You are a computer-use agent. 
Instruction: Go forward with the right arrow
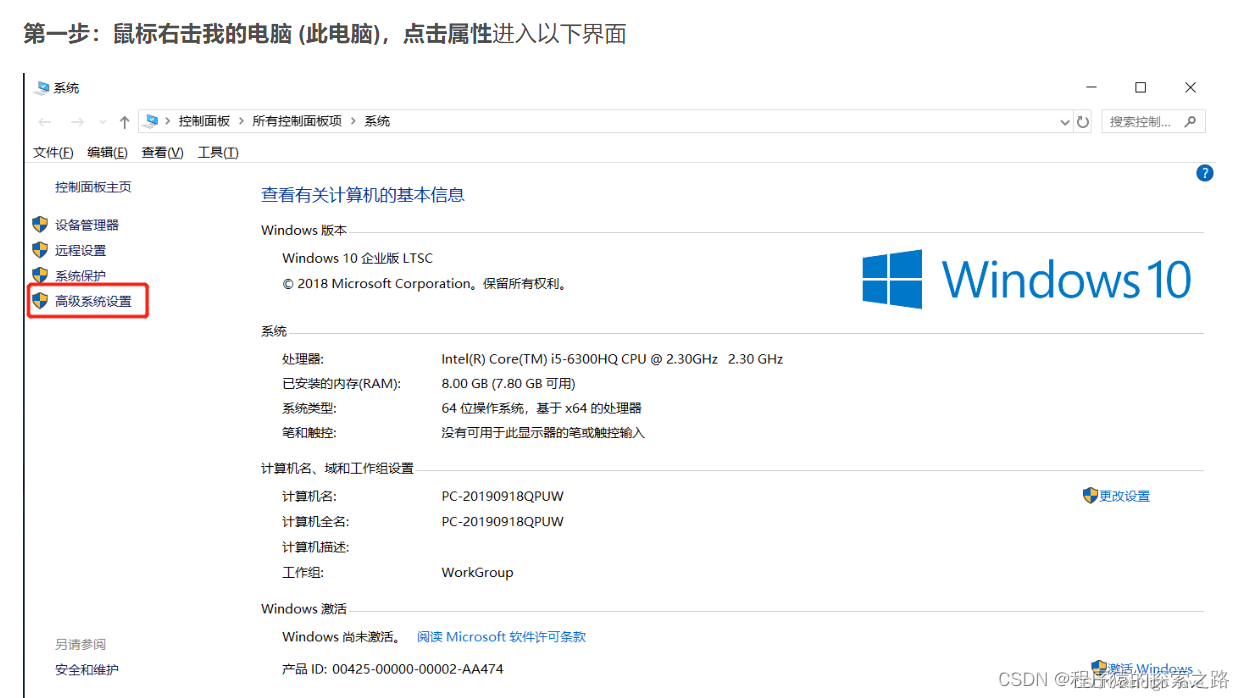pos(77,122)
